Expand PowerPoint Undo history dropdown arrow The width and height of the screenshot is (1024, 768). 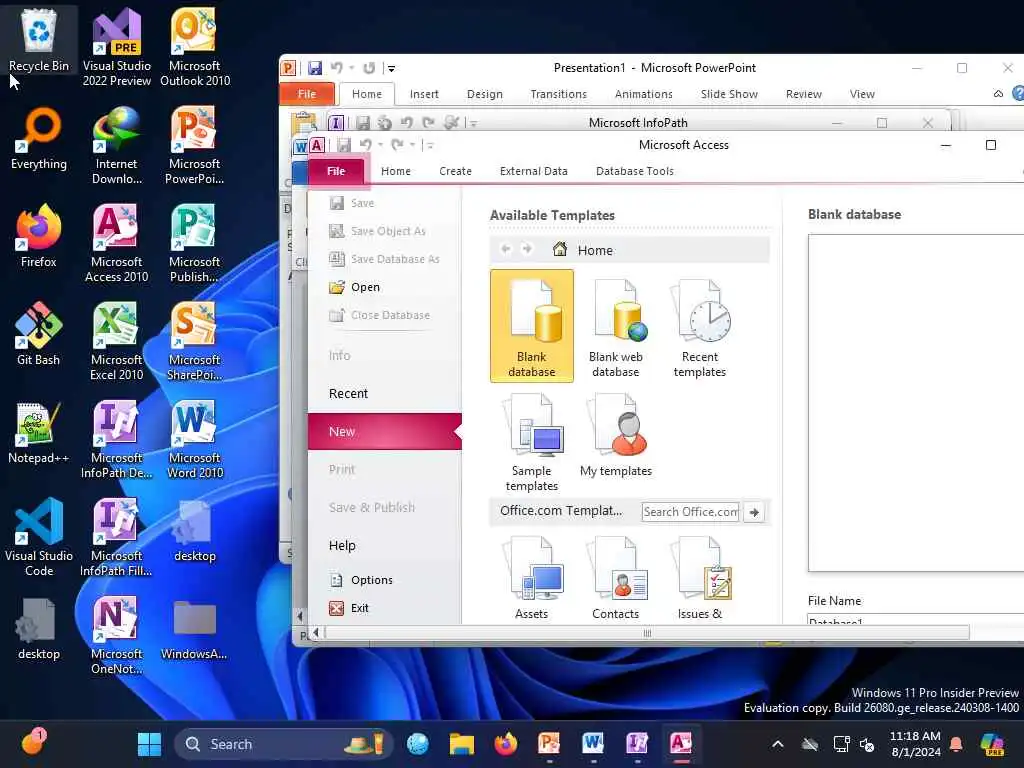(351, 68)
